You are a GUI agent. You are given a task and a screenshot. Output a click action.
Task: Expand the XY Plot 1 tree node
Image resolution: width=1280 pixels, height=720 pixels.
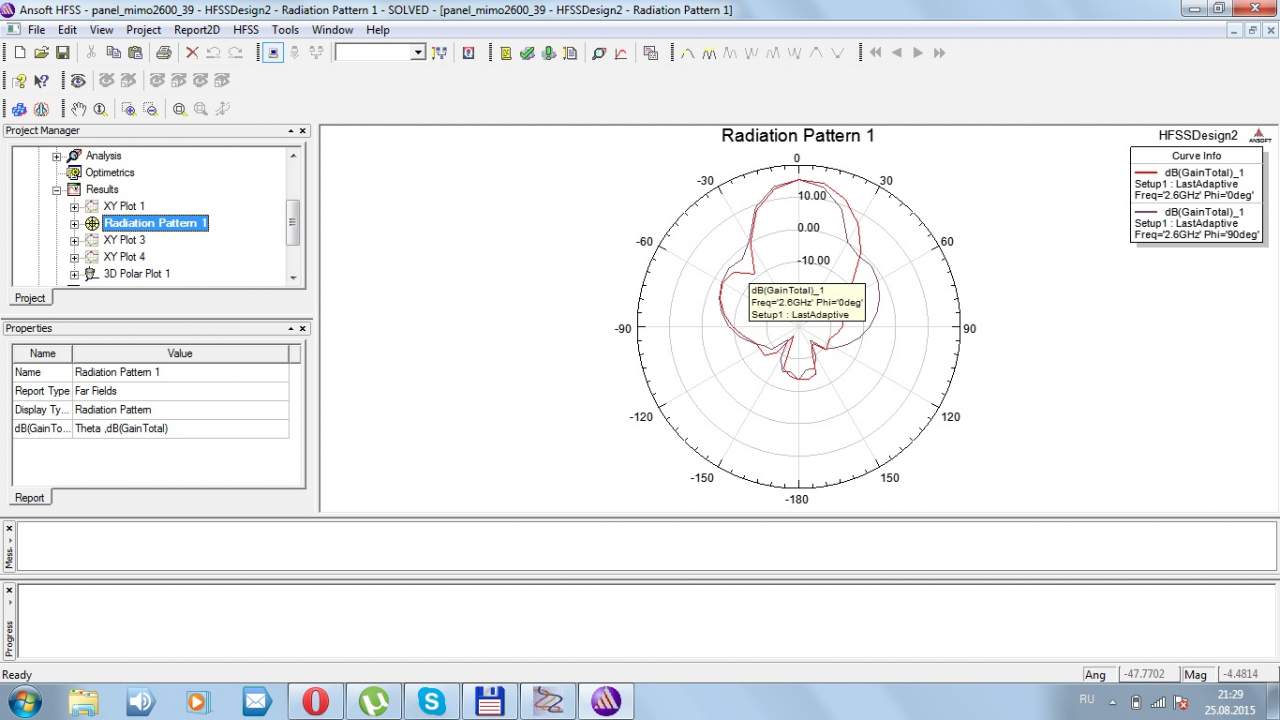(x=74, y=207)
